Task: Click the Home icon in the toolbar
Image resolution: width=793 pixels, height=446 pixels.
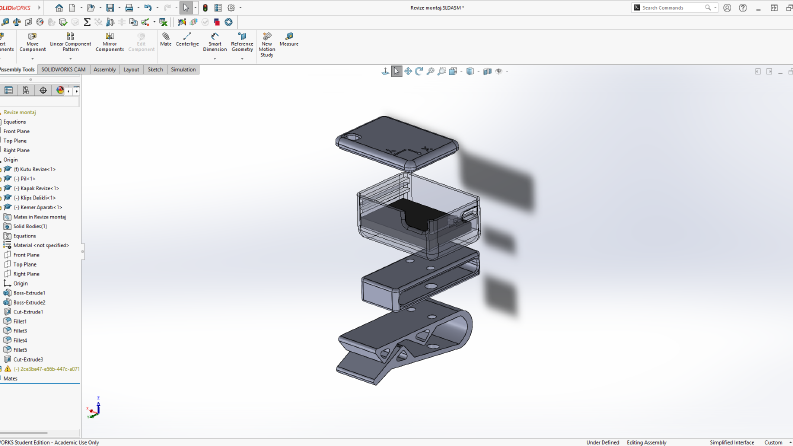Action: [x=59, y=8]
